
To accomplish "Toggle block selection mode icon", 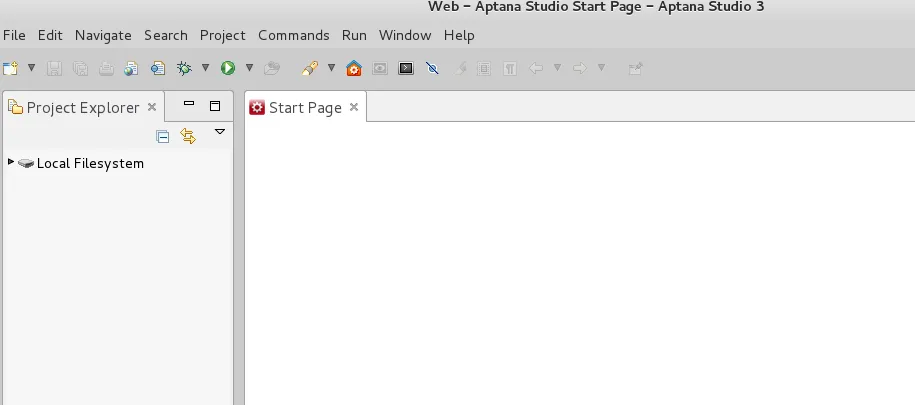I will (484, 68).
